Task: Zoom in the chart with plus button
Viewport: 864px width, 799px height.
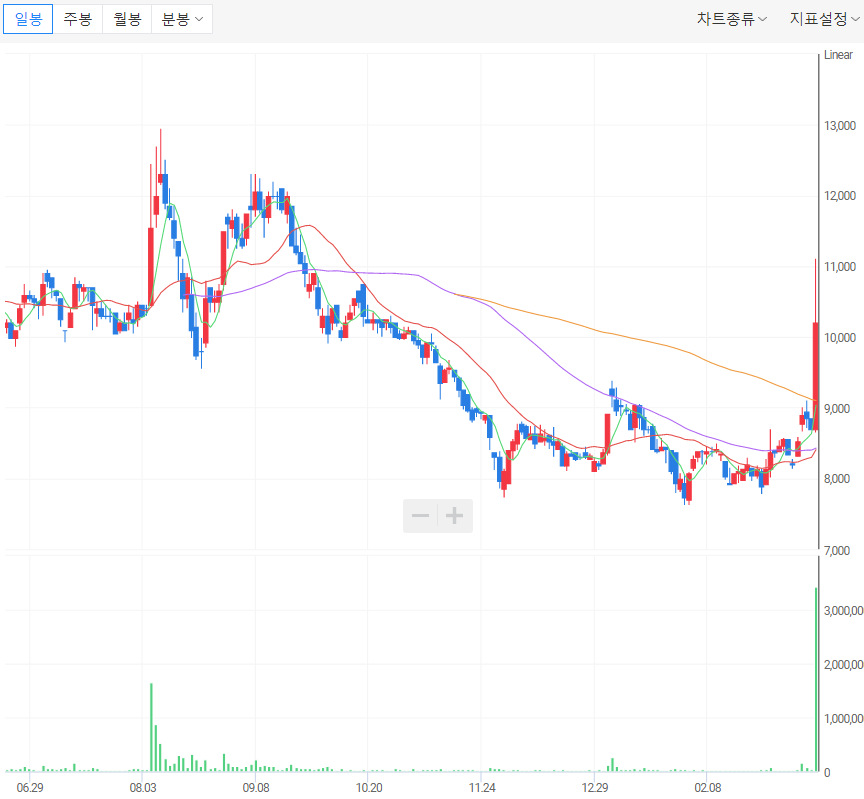Action: click(455, 516)
